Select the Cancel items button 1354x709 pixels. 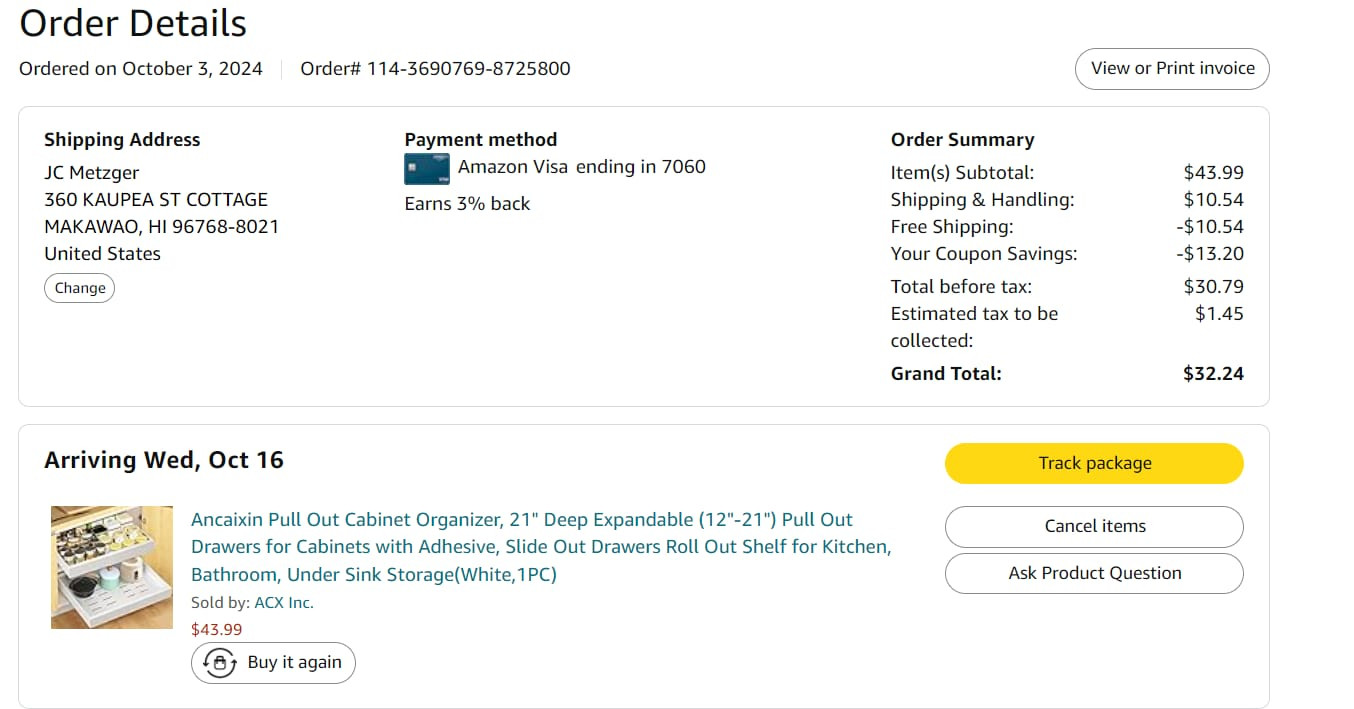pos(1094,526)
